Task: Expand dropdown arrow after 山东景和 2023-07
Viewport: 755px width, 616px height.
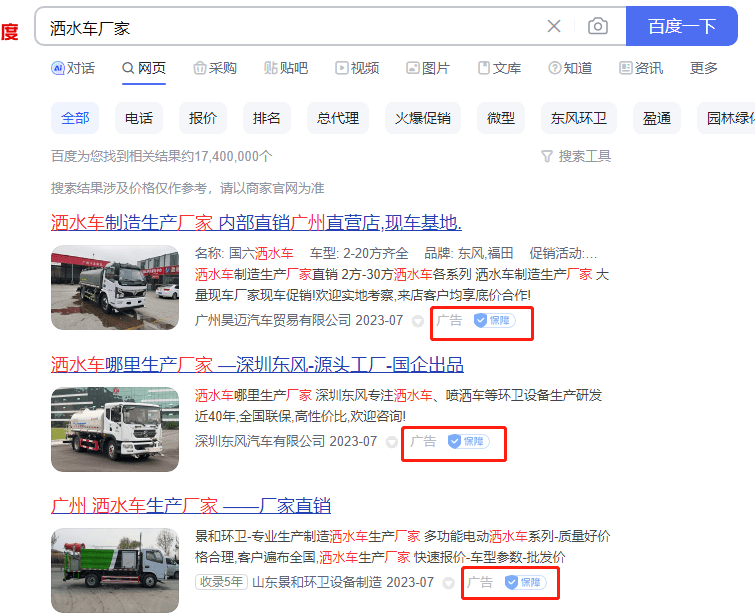Action: click(449, 583)
